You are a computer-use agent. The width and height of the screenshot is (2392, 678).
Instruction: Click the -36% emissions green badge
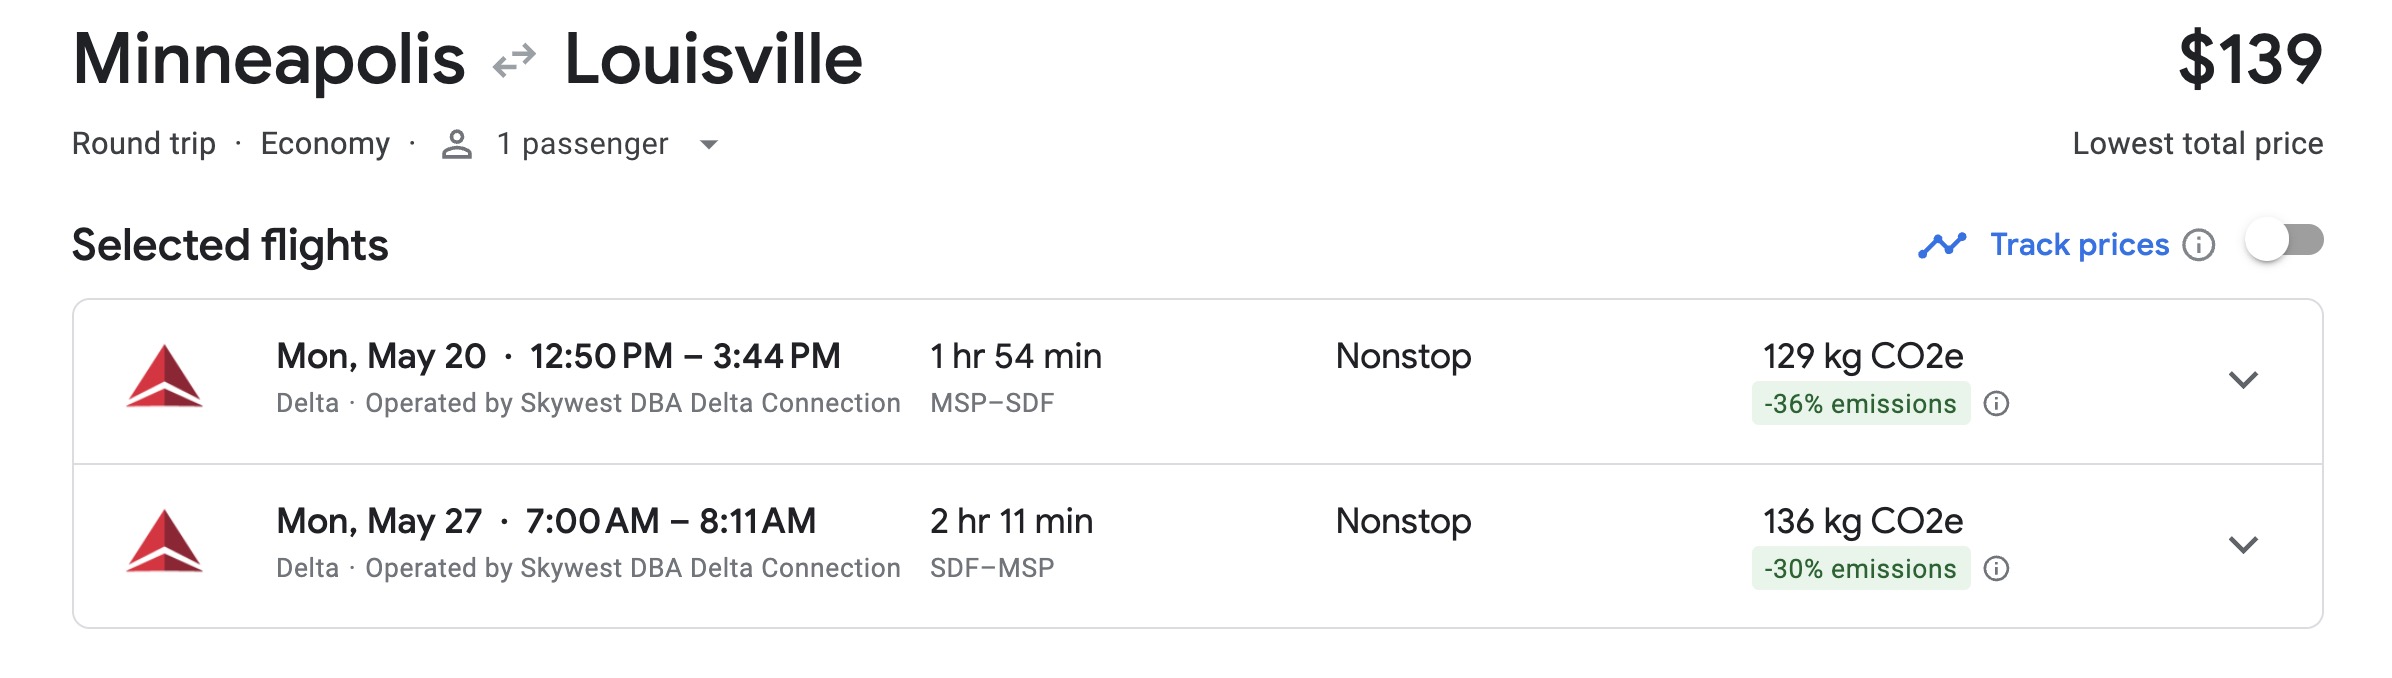1861,404
